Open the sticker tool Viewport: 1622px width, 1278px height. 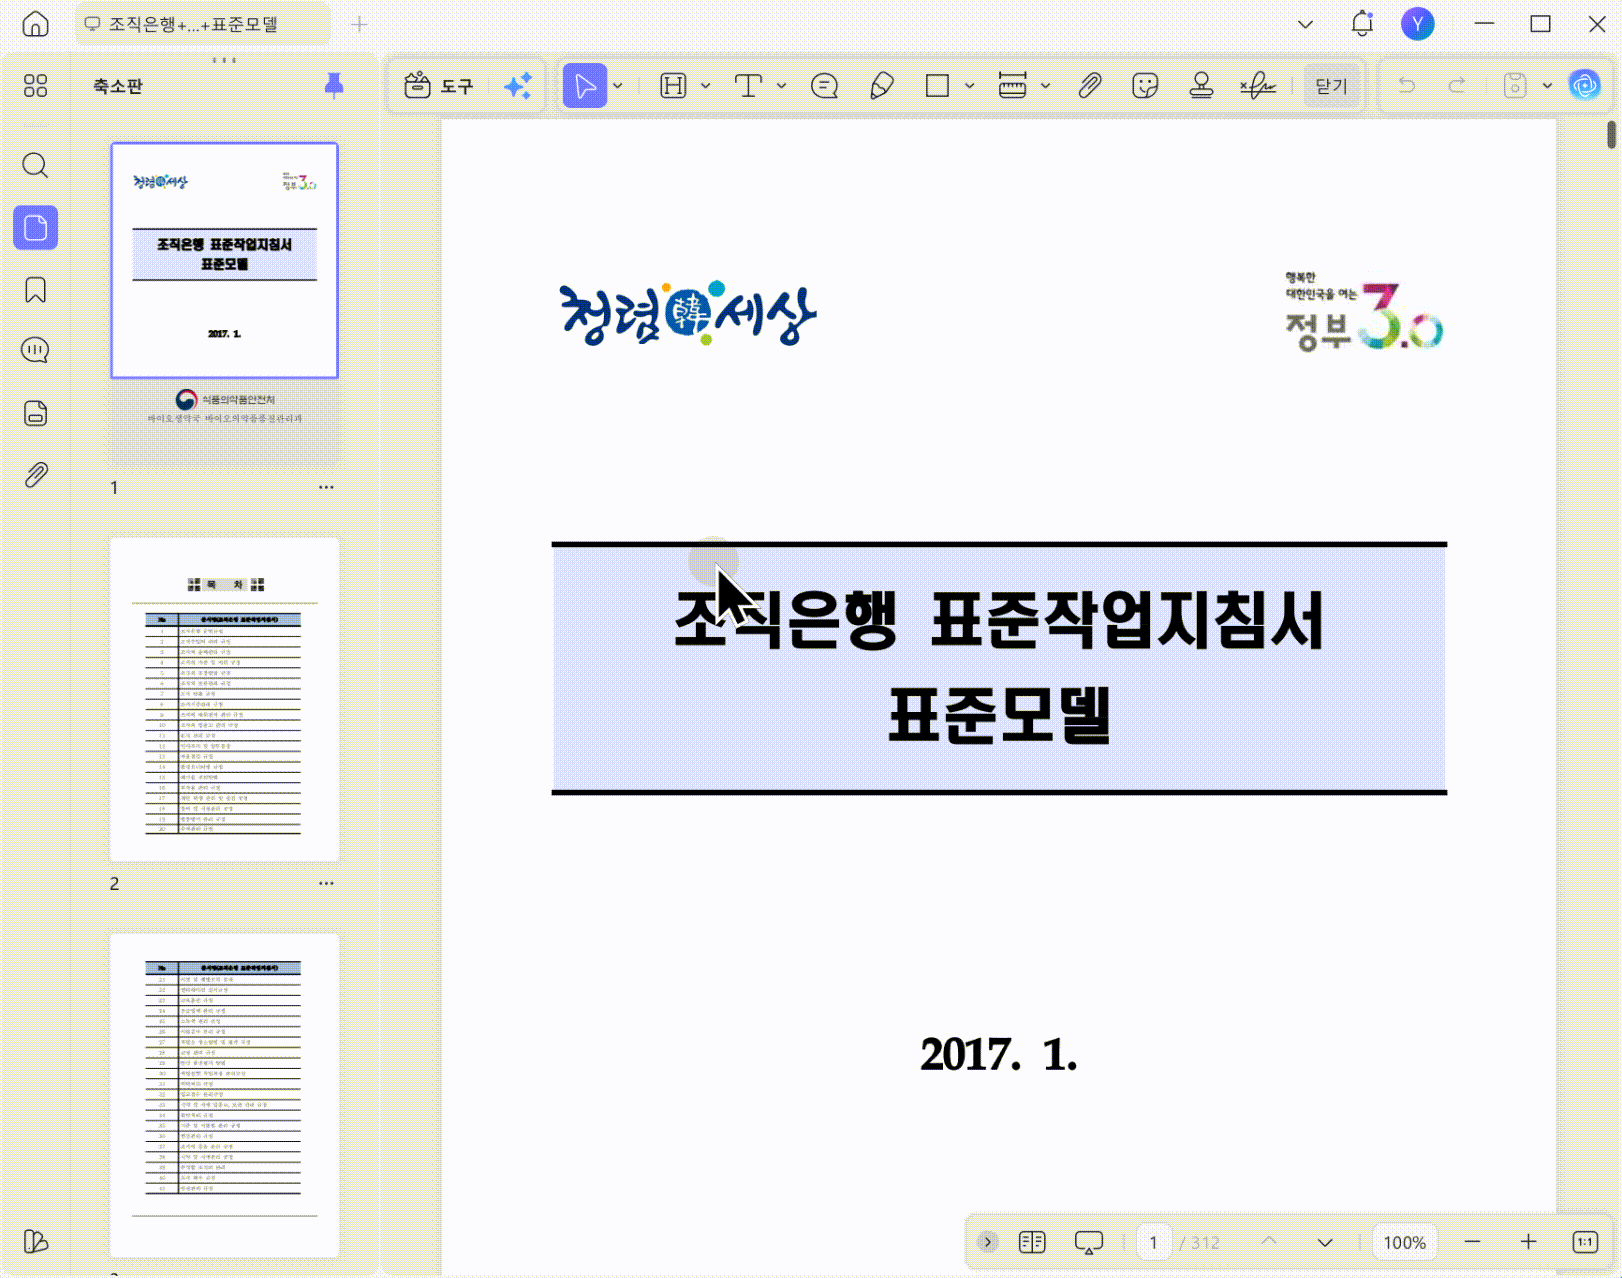[1145, 86]
